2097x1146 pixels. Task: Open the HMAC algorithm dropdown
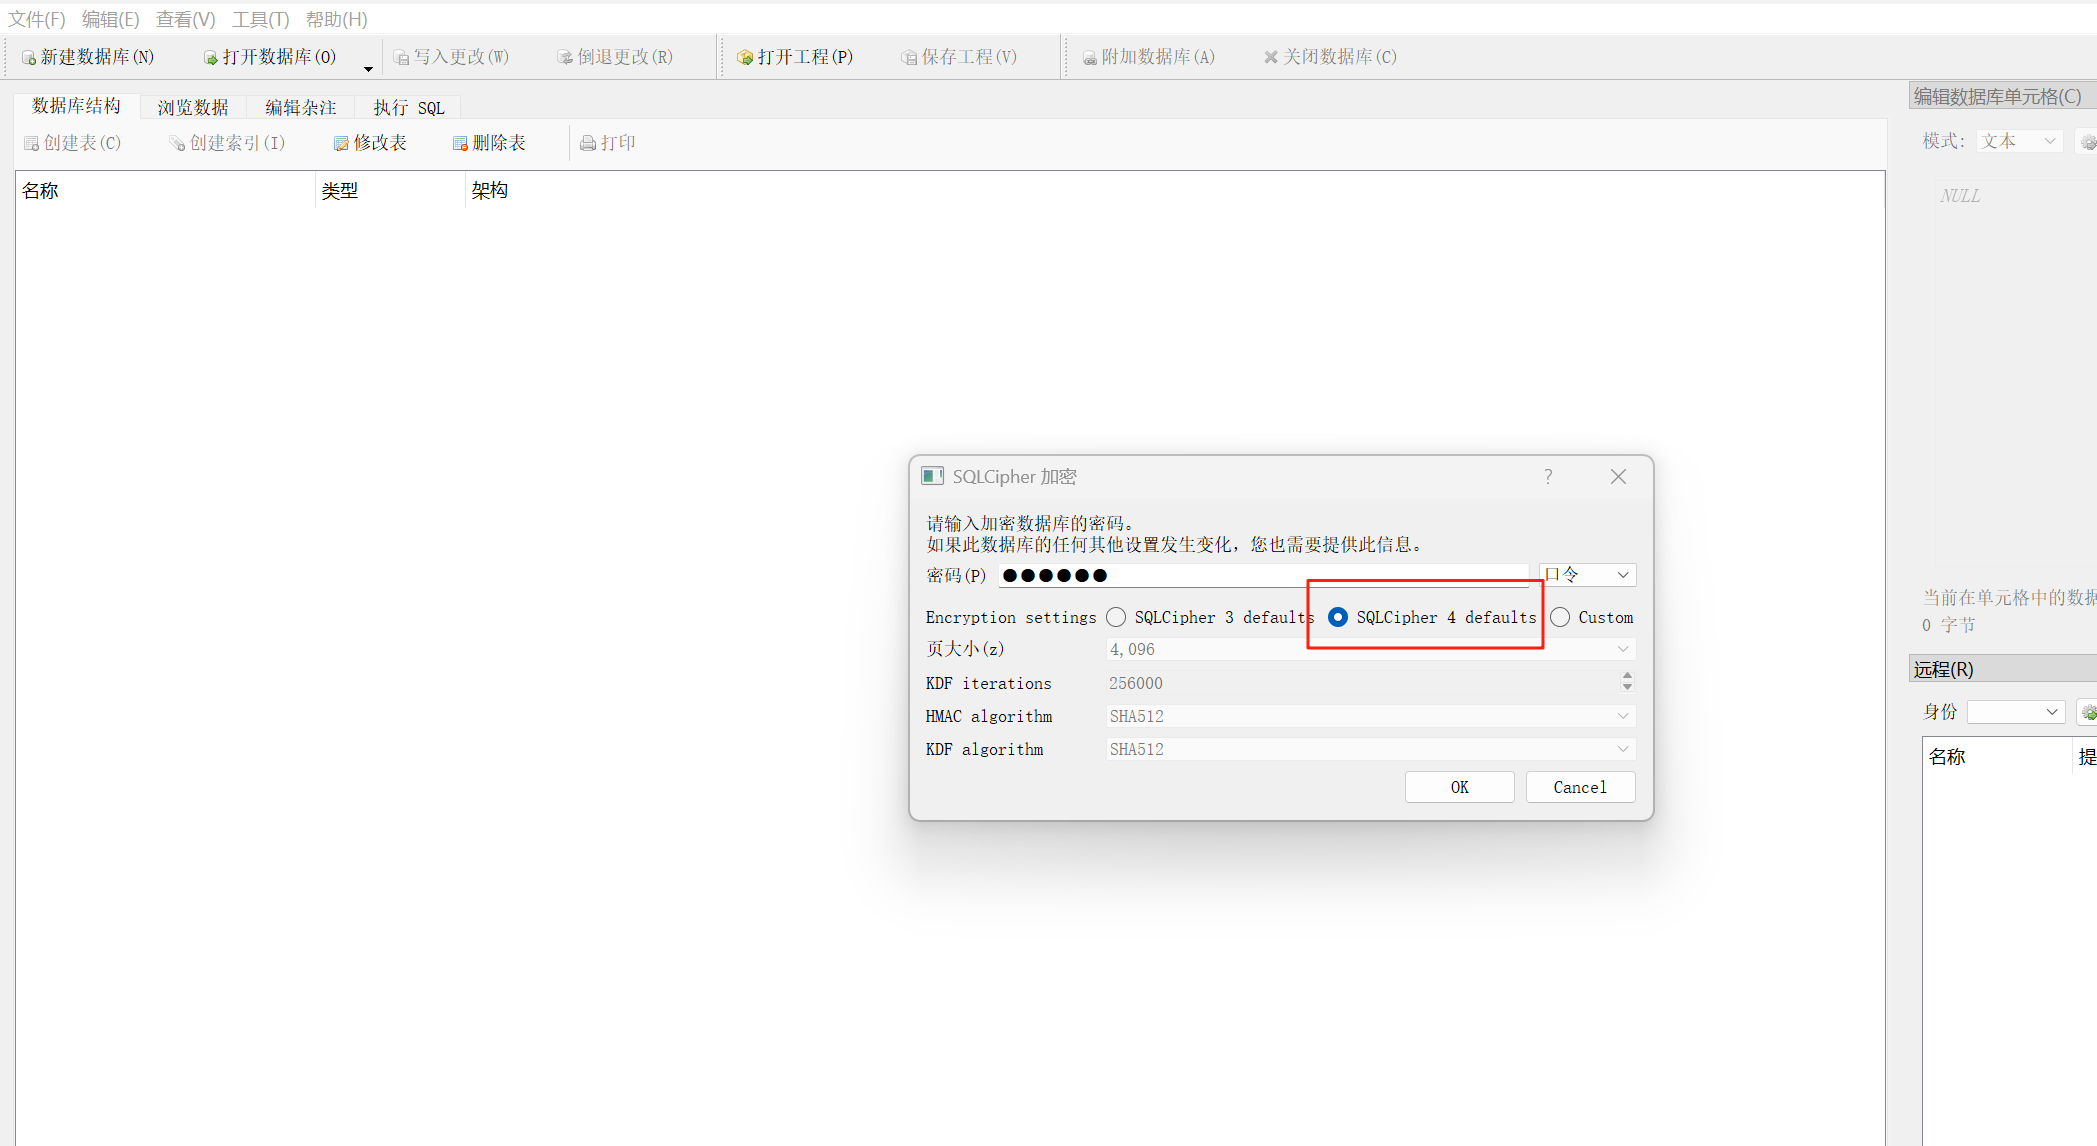(x=1370, y=716)
